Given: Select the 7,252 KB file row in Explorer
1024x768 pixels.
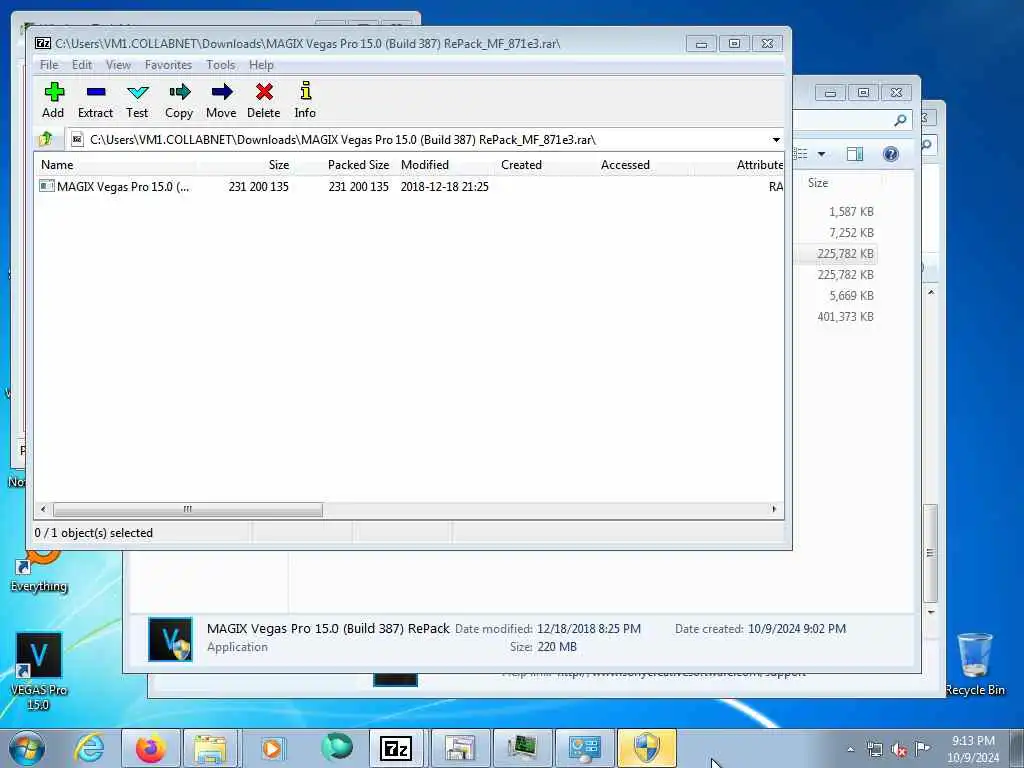Looking at the screenshot, I should click(851, 232).
